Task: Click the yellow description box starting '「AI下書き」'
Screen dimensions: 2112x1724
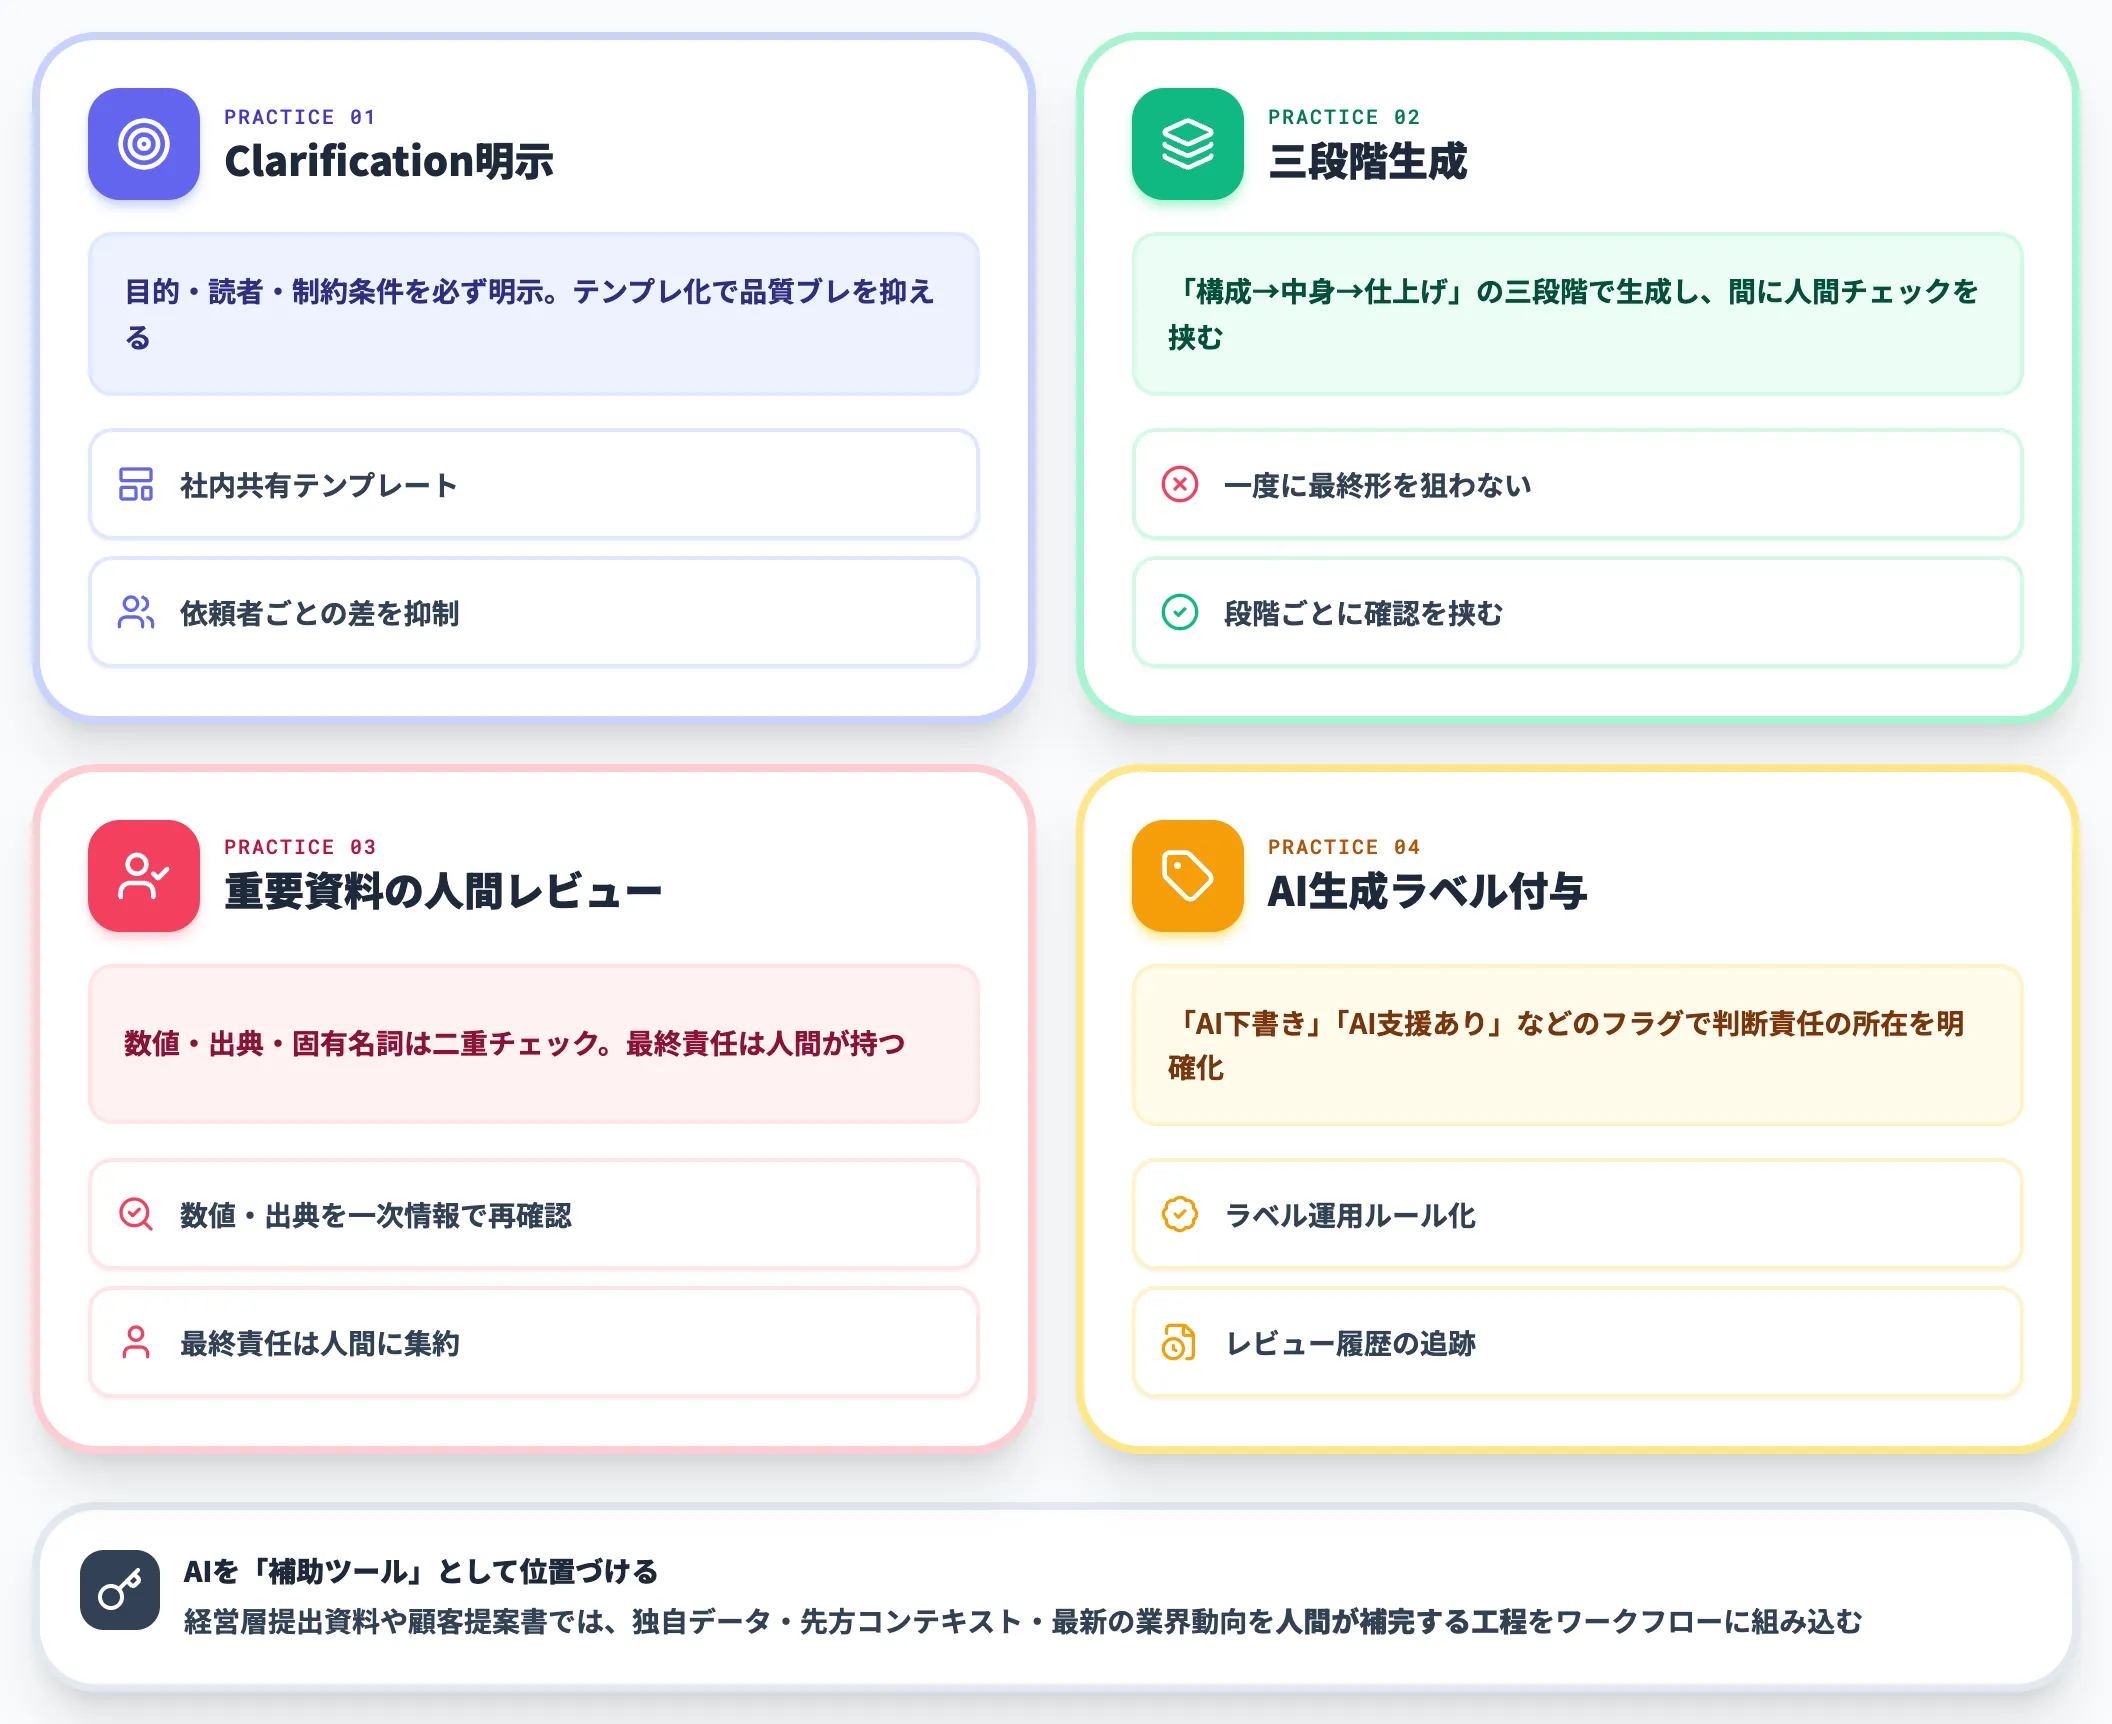Action: pos(1578,1045)
